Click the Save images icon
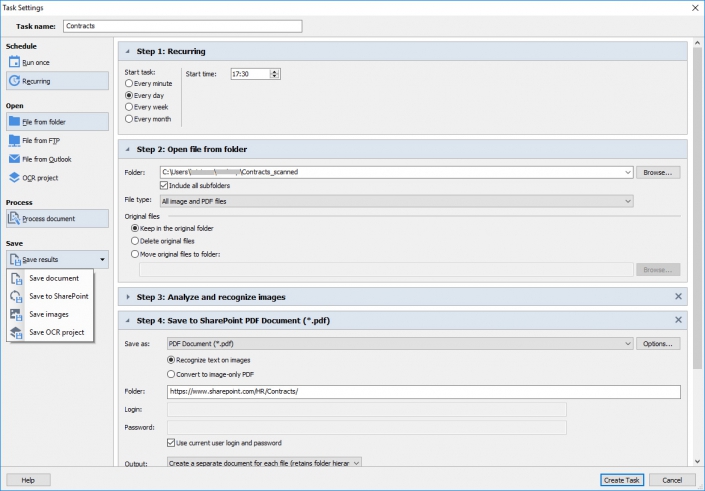Viewport: 705px width, 491px height. click(x=16, y=314)
